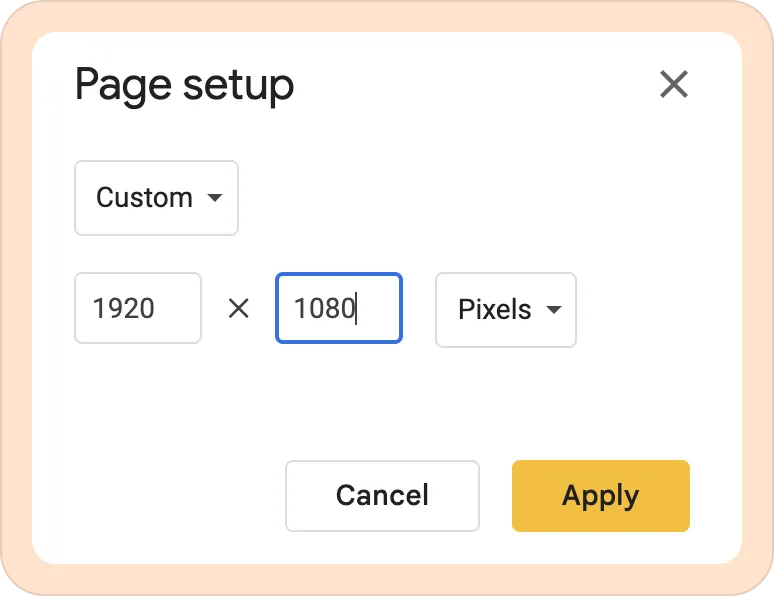Viewport: 774px width, 596px height.
Task: Click the multiplication sign between dimension fields
Action: [x=239, y=309]
